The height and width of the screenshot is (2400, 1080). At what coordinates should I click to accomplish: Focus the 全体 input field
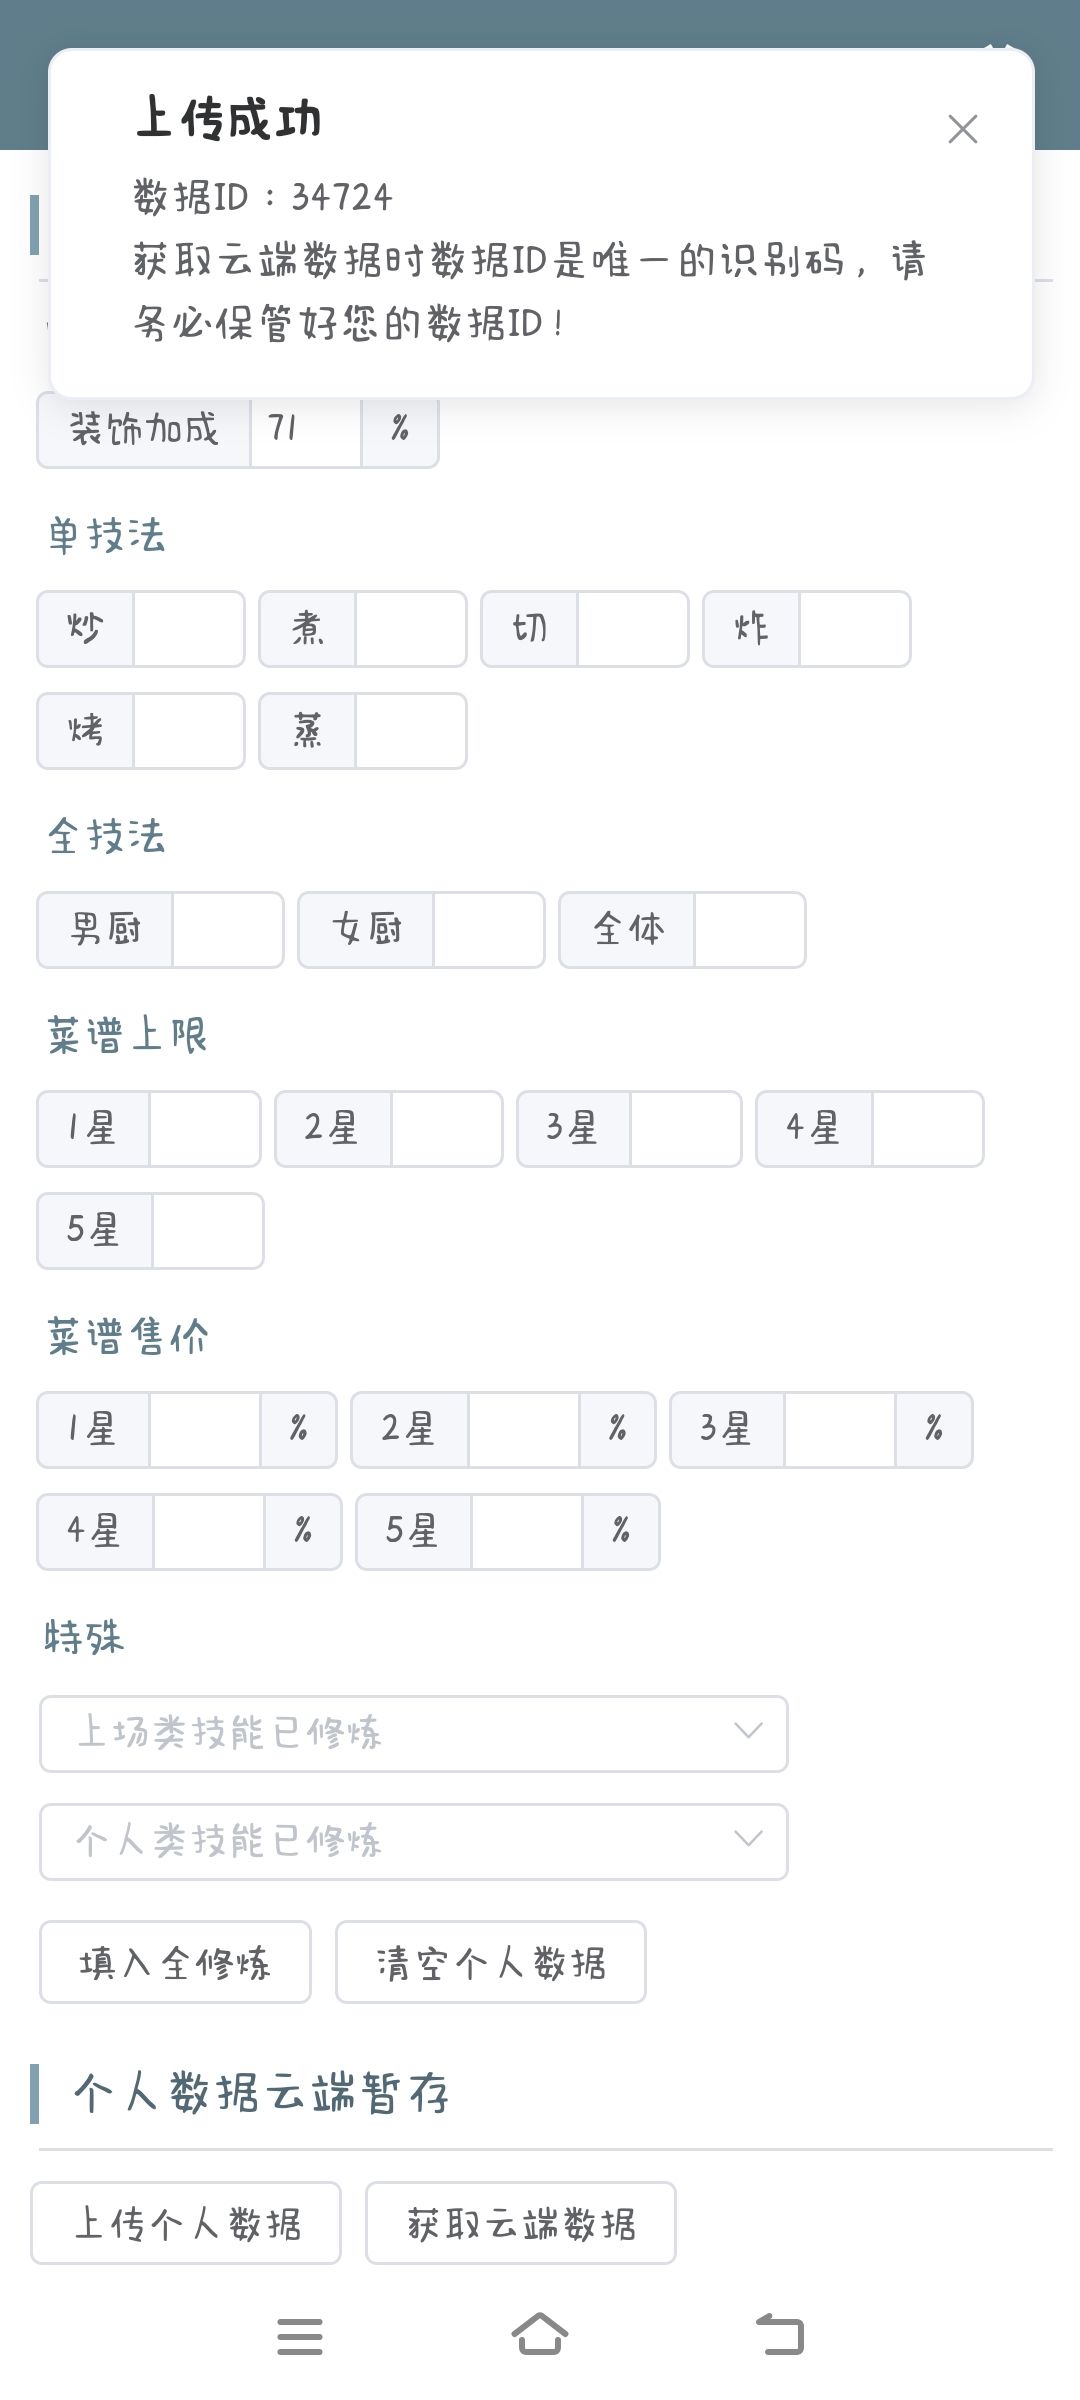(x=750, y=930)
